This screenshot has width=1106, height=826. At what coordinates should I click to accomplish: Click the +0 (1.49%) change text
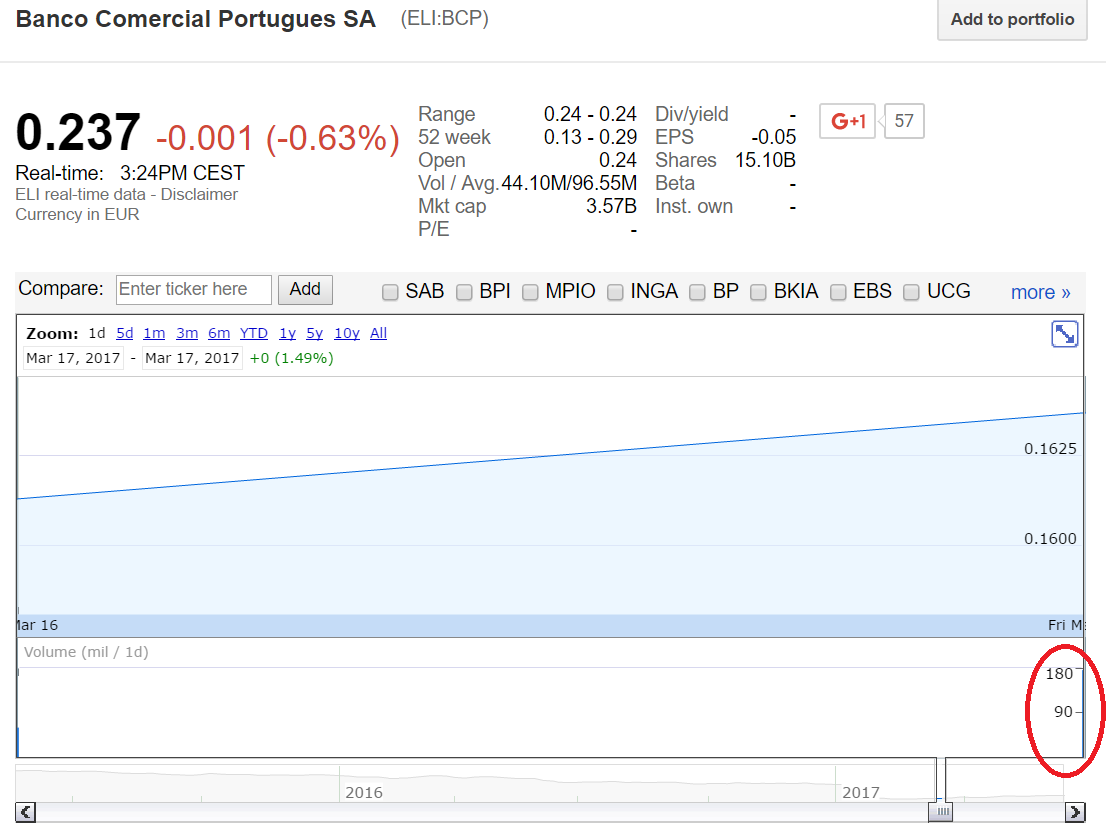click(291, 358)
